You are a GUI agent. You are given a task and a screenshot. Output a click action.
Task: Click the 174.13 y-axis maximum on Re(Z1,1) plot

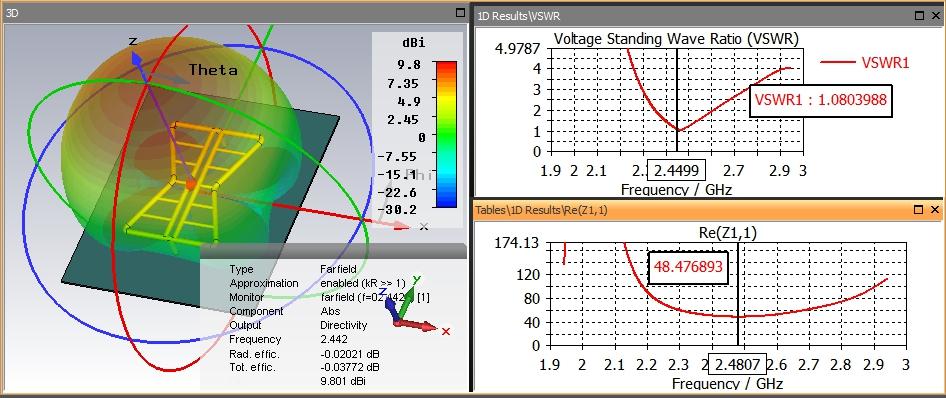(x=518, y=244)
